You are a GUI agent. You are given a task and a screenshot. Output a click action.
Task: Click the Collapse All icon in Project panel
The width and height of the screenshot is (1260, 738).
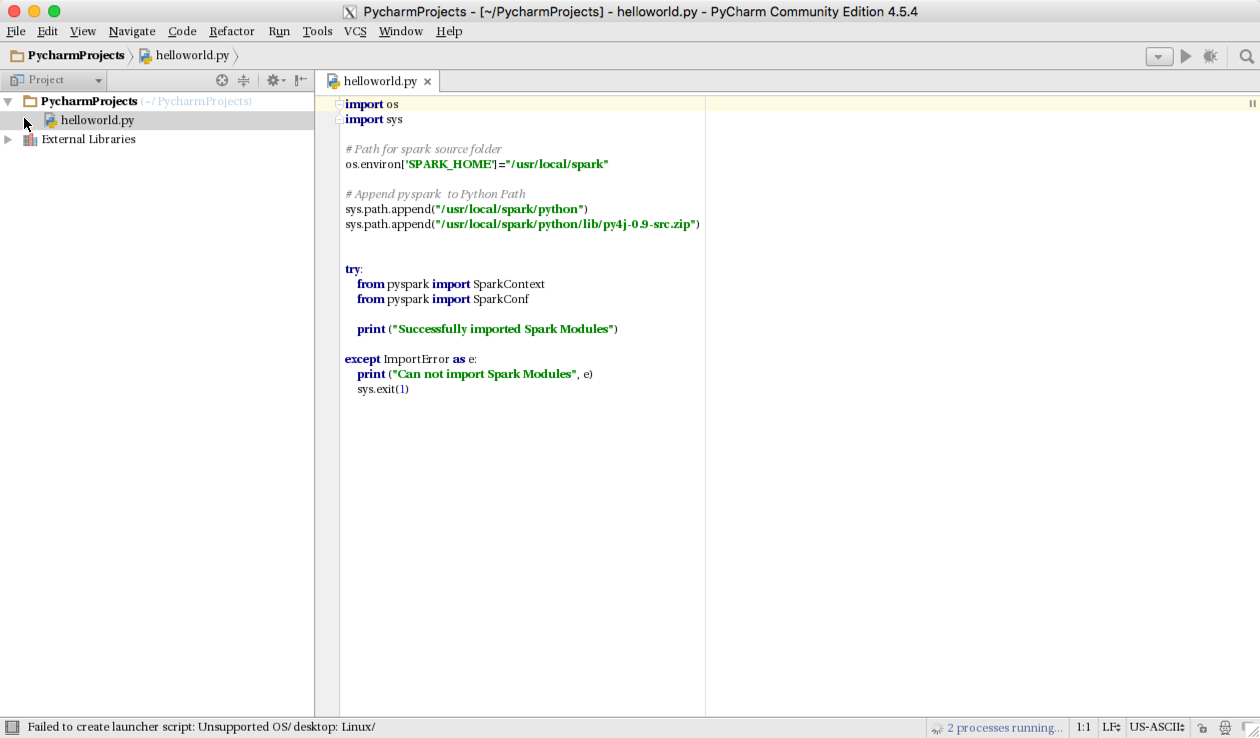243,80
